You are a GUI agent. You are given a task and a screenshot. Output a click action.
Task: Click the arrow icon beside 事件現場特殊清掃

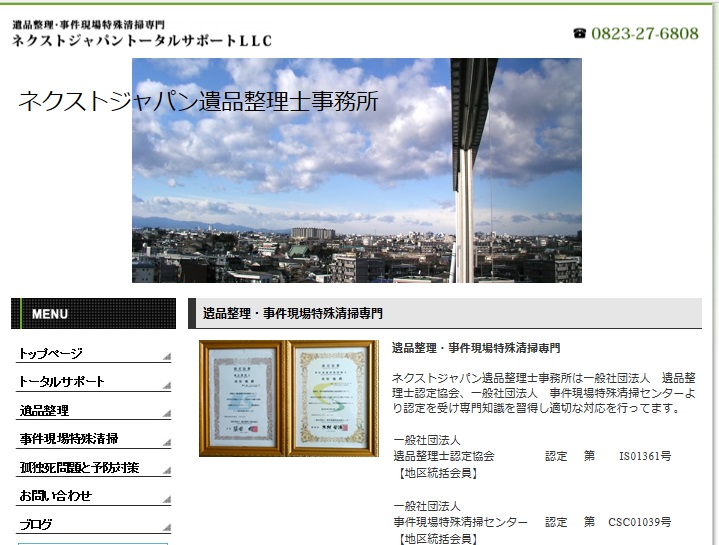coord(166,442)
